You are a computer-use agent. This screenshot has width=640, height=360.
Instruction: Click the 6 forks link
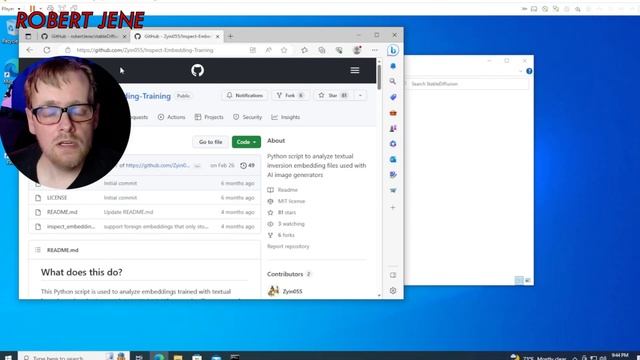coord(286,235)
